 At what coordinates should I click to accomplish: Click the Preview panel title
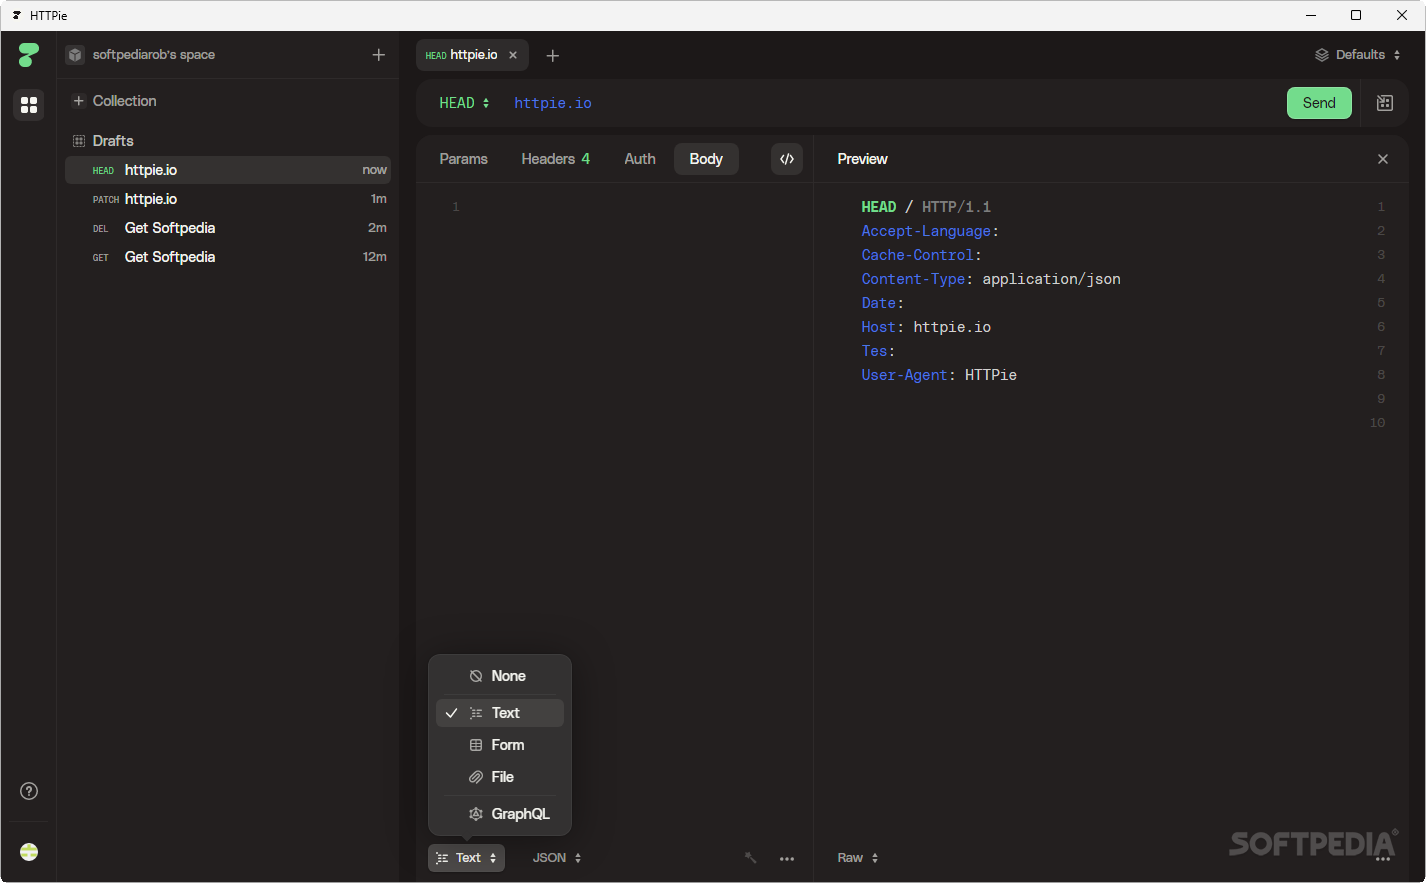(x=862, y=159)
